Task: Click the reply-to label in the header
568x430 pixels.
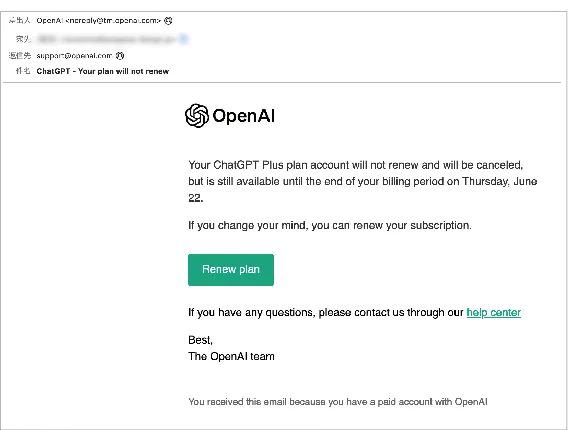Action: (20, 56)
